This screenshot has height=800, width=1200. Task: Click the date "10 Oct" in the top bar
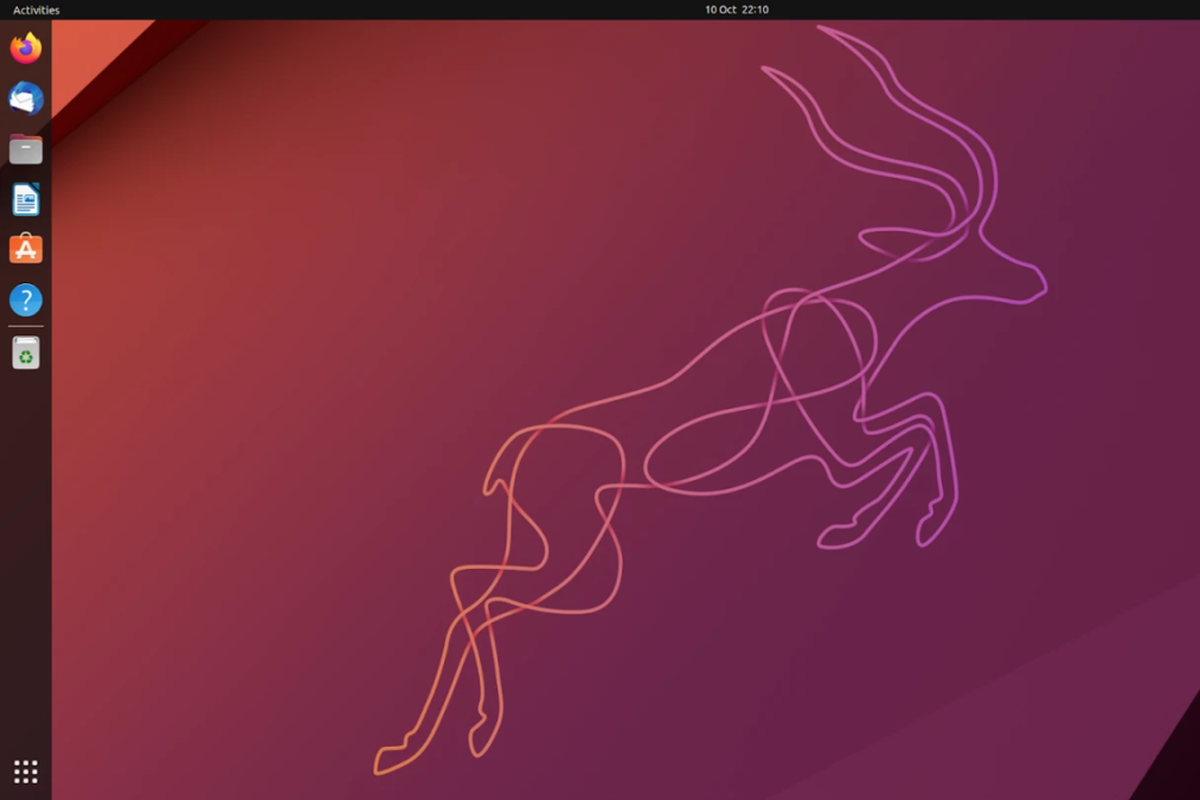719,10
